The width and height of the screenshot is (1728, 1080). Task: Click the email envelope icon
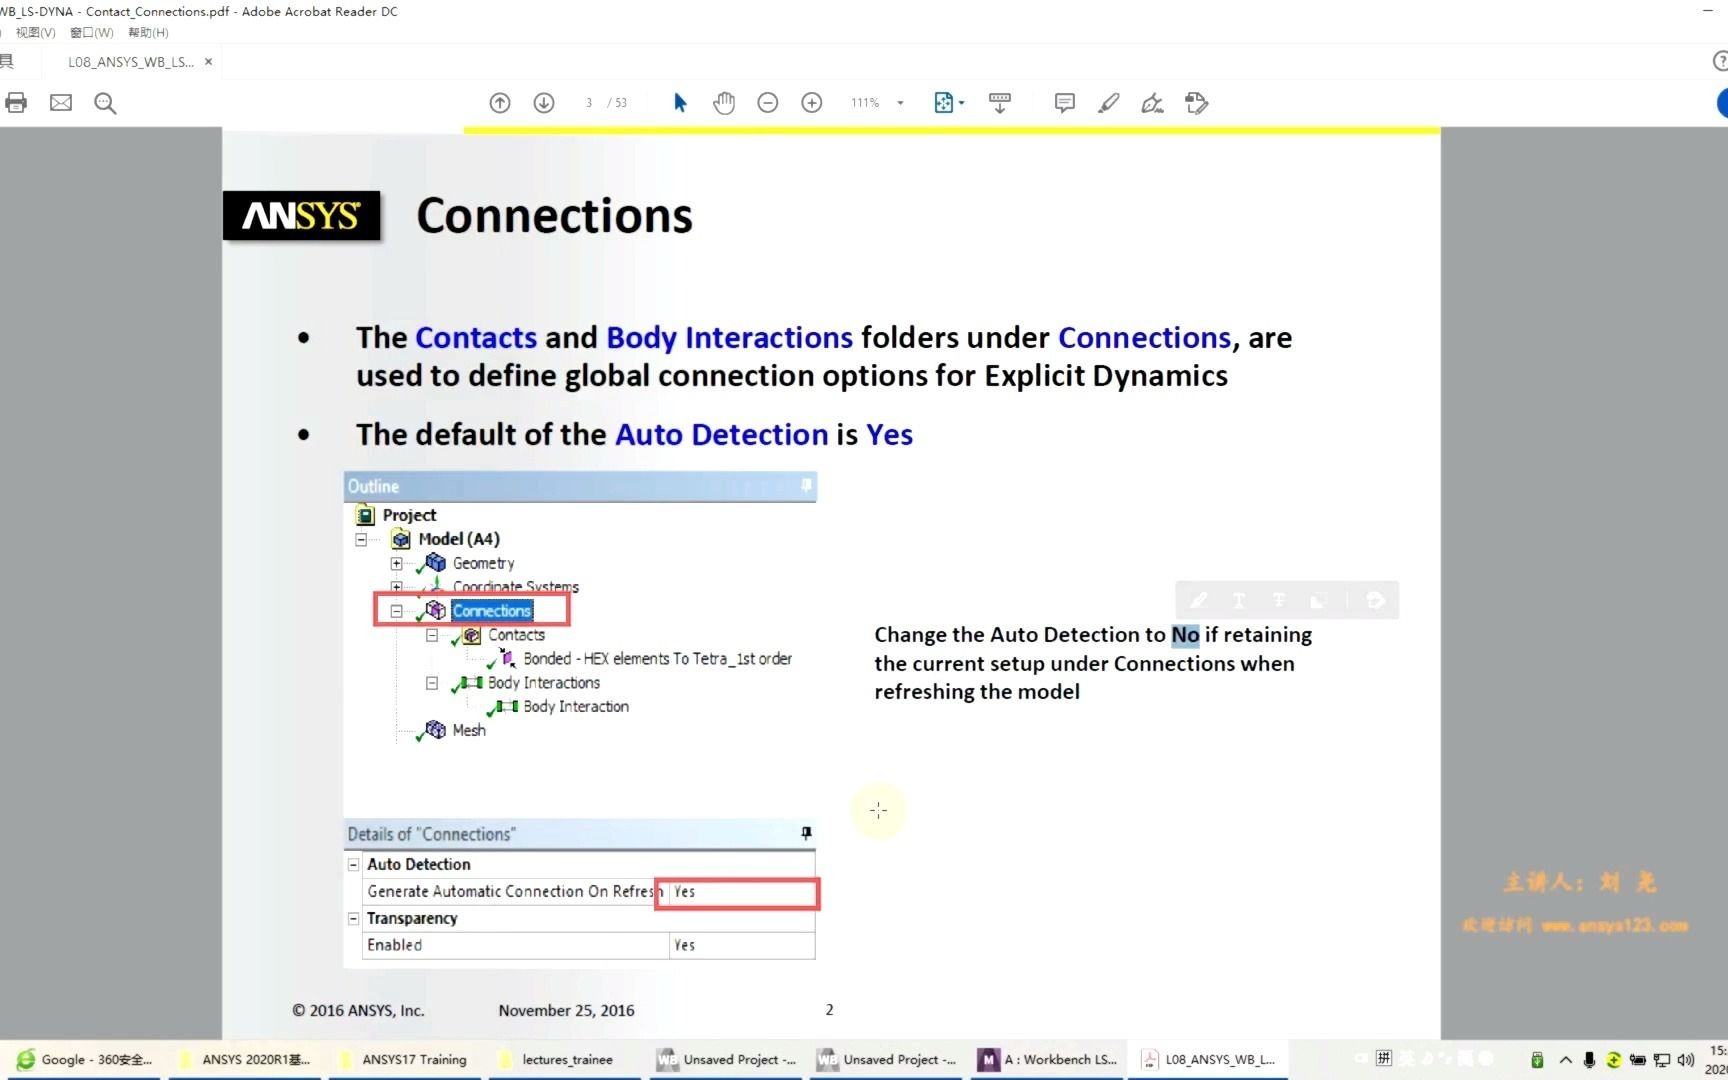(61, 102)
